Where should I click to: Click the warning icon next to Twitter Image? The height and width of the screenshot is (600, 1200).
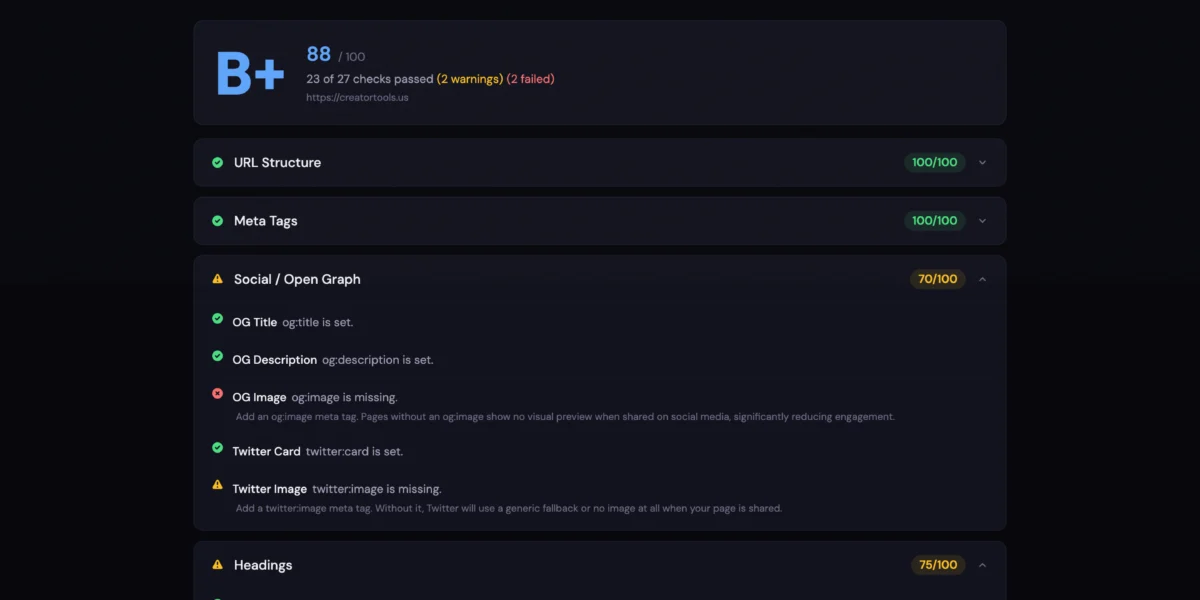[217, 485]
